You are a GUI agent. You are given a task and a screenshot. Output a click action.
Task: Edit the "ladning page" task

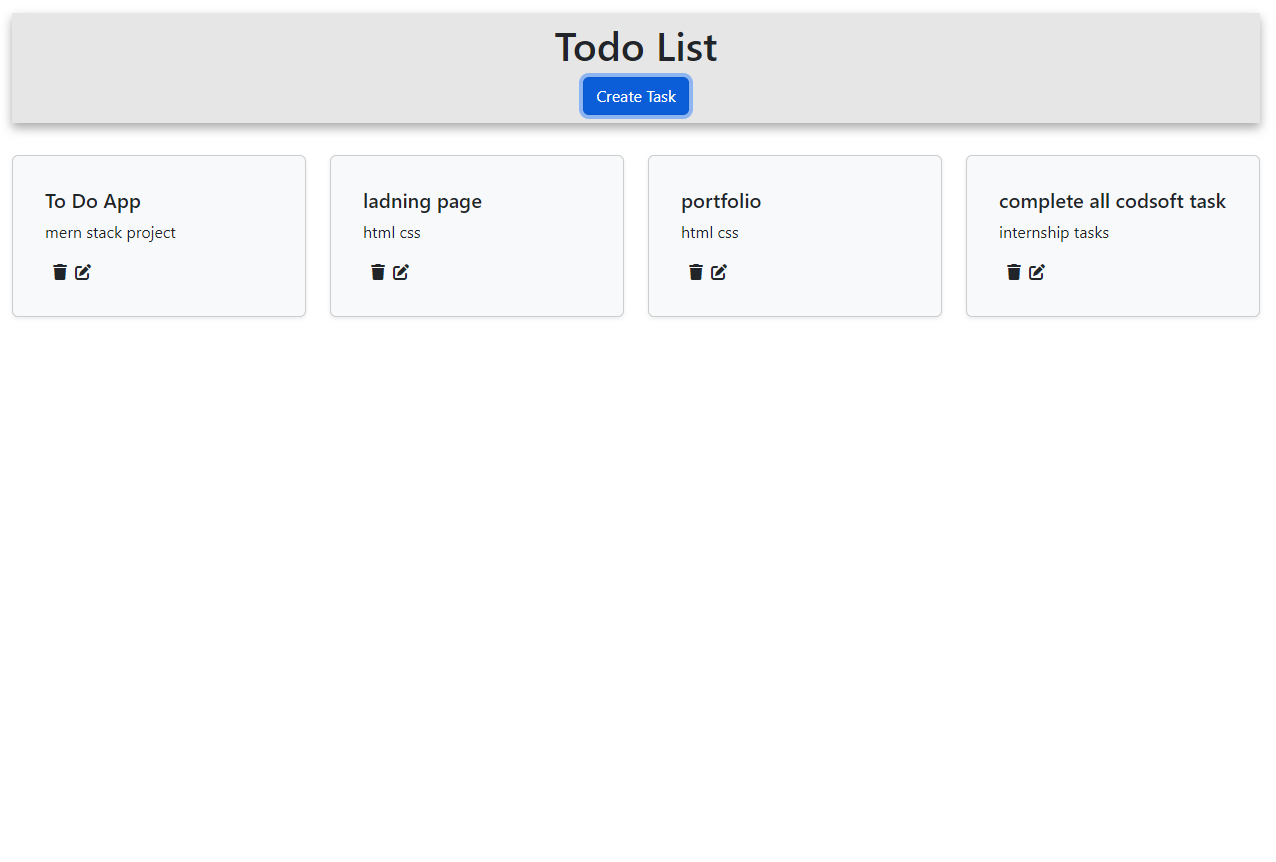tap(401, 272)
